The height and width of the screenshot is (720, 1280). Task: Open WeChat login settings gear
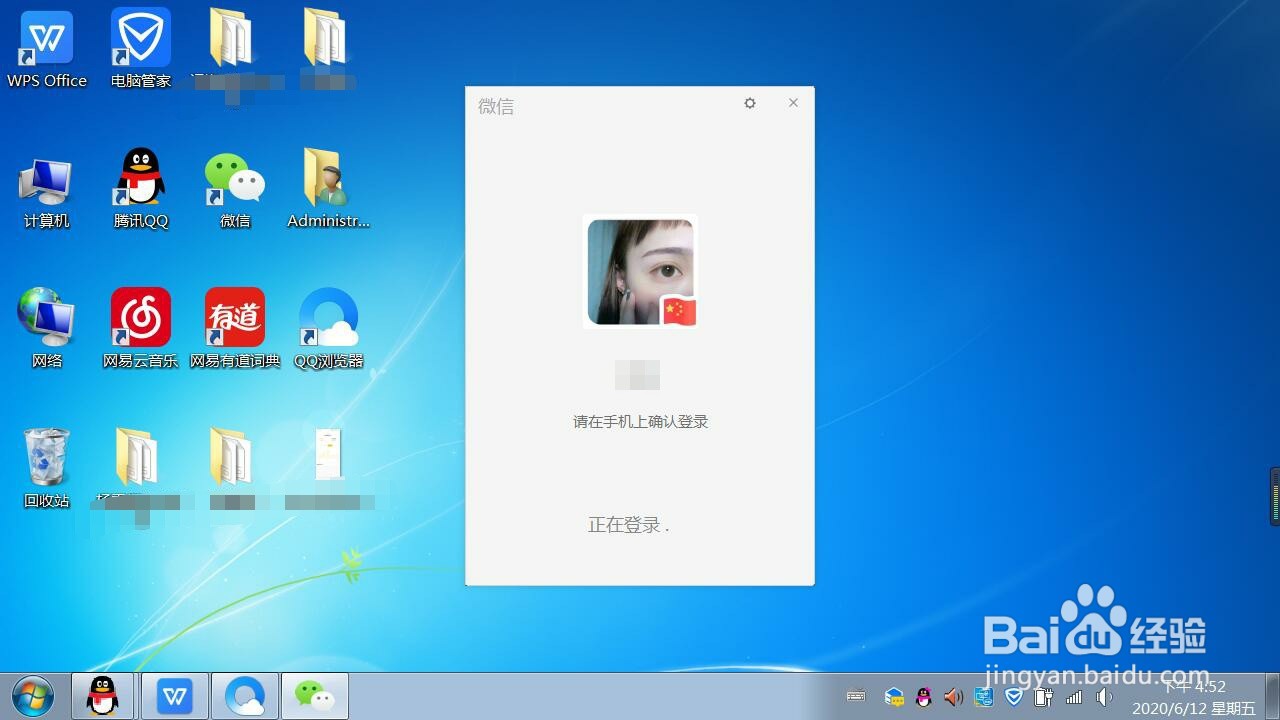pos(749,103)
